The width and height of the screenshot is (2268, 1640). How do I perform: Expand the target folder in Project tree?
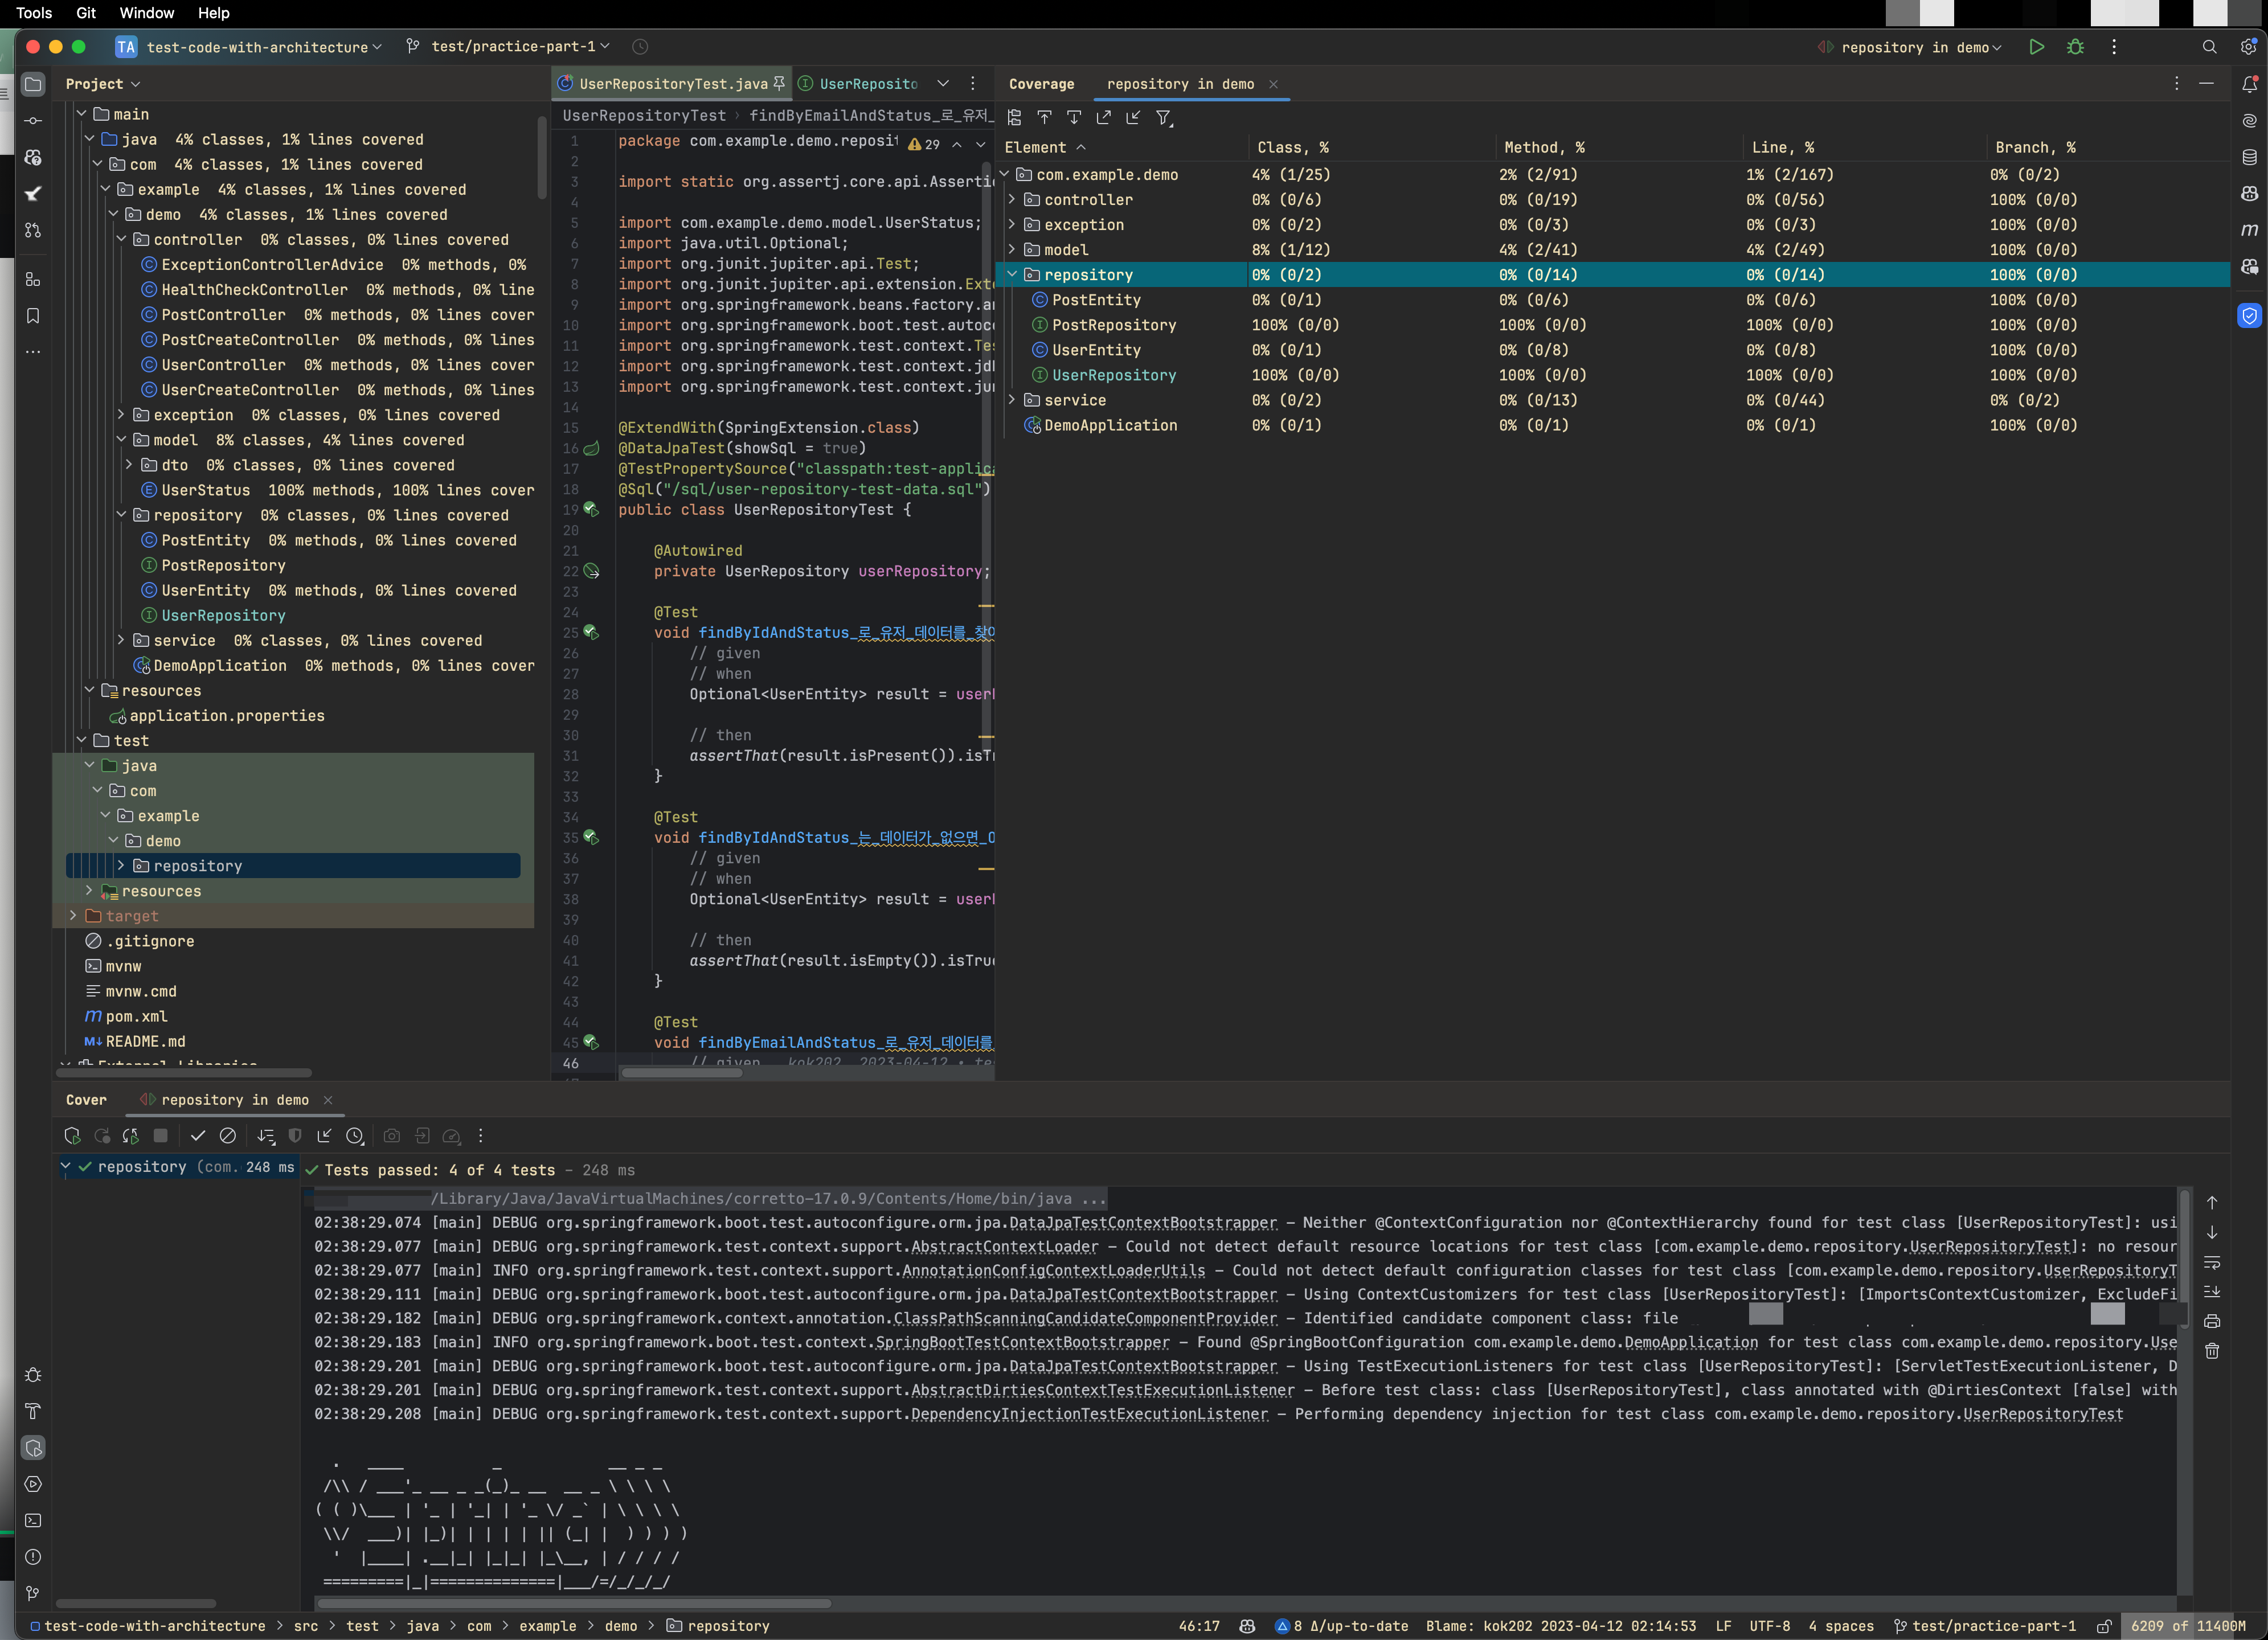point(72,916)
